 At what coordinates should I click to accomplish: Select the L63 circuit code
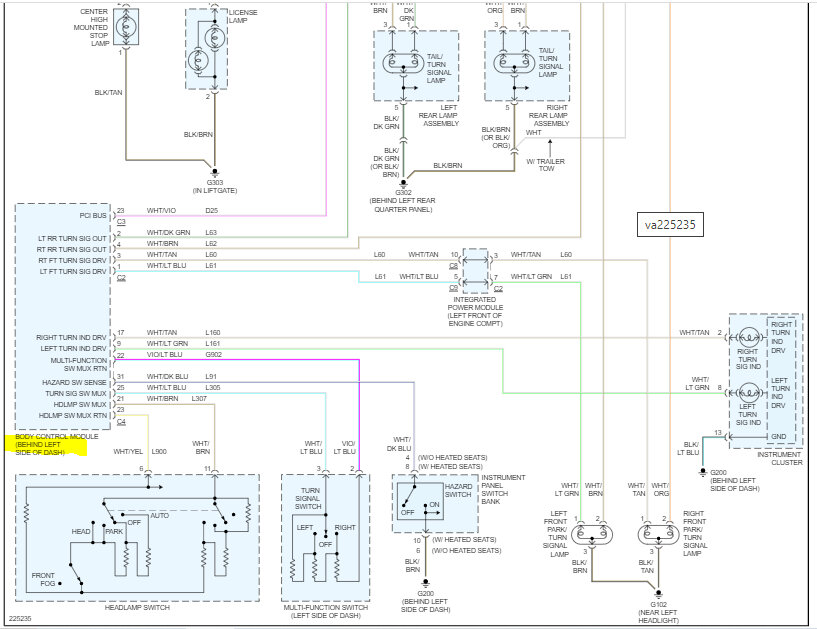[x=211, y=232]
